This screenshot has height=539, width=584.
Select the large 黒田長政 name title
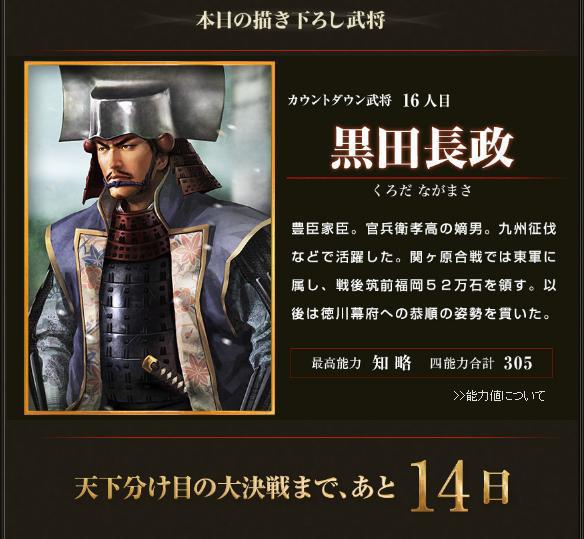(422, 148)
